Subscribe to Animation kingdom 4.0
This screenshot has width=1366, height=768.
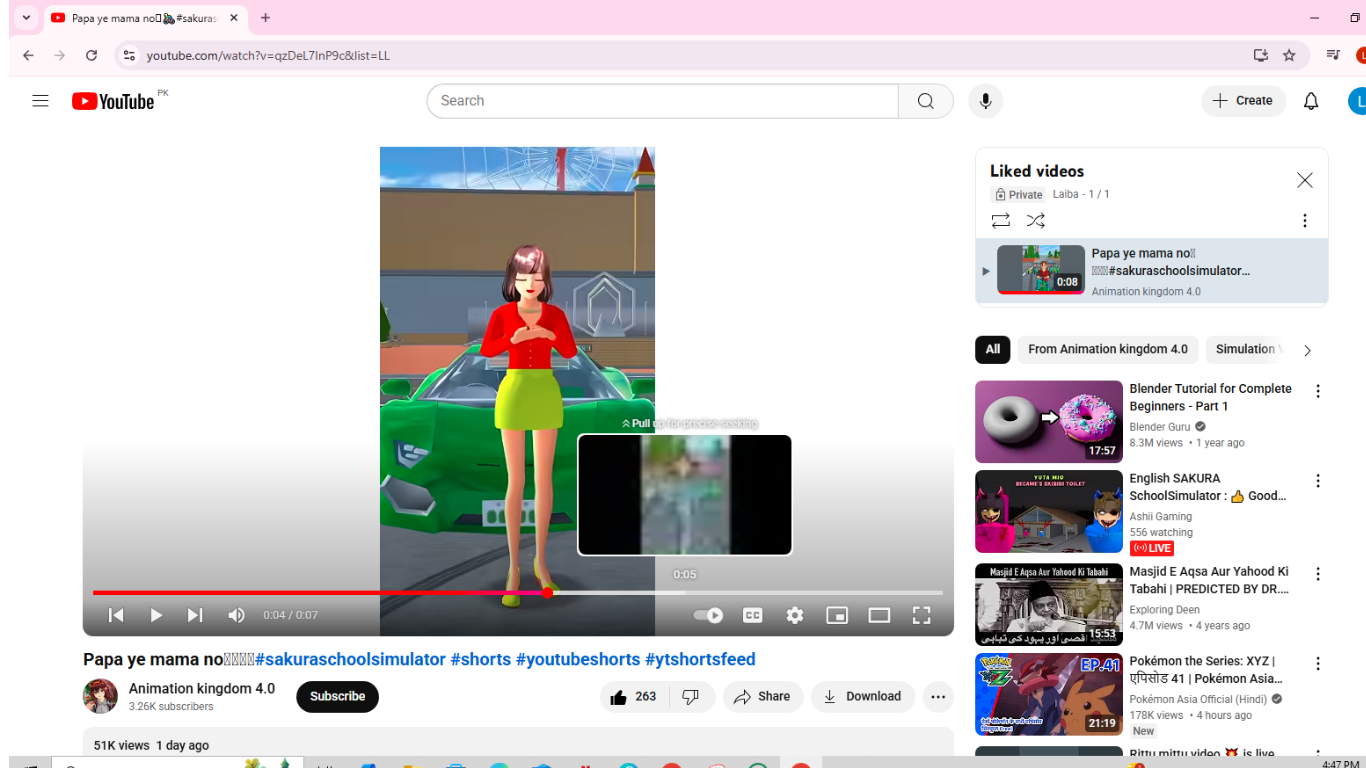(337, 697)
